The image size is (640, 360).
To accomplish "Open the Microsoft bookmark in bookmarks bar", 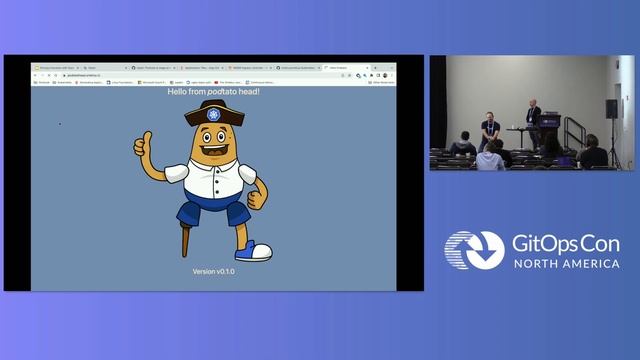I will click(152, 82).
